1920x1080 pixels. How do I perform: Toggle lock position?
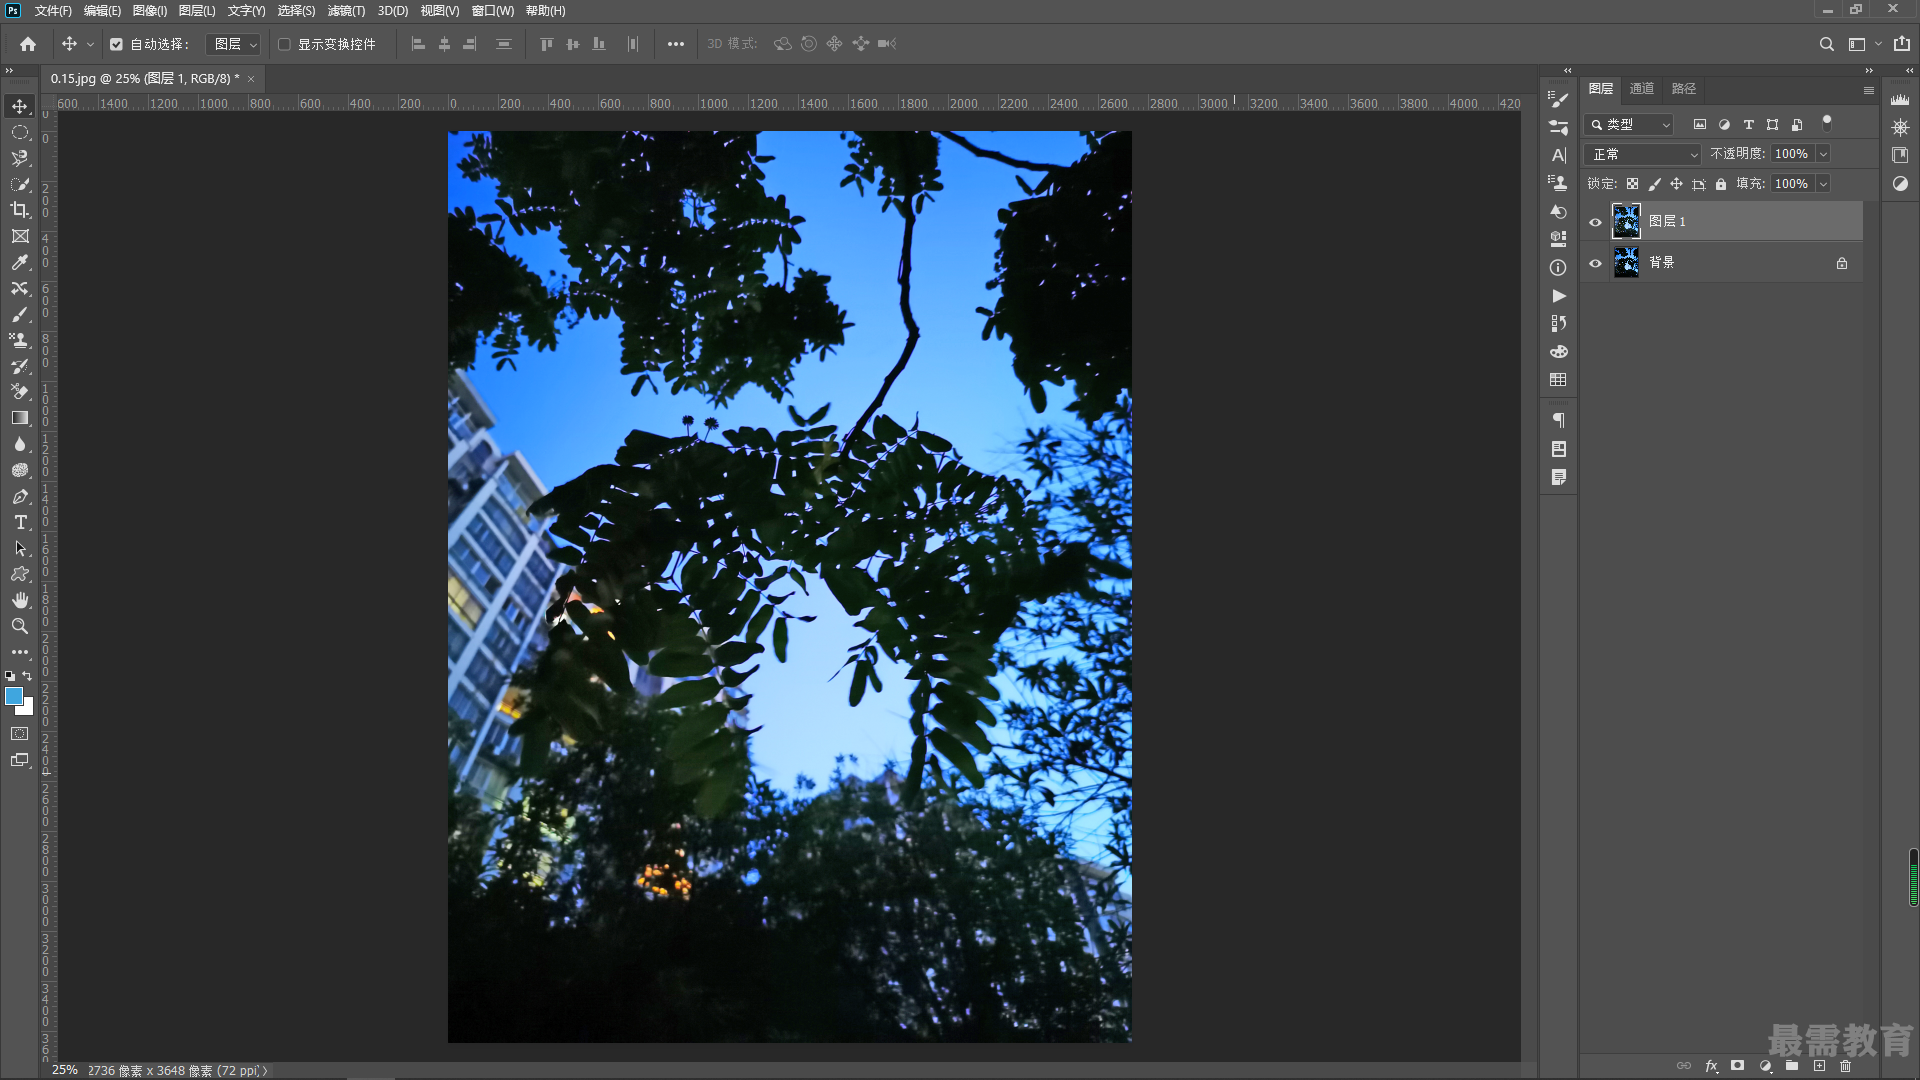(x=1676, y=184)
